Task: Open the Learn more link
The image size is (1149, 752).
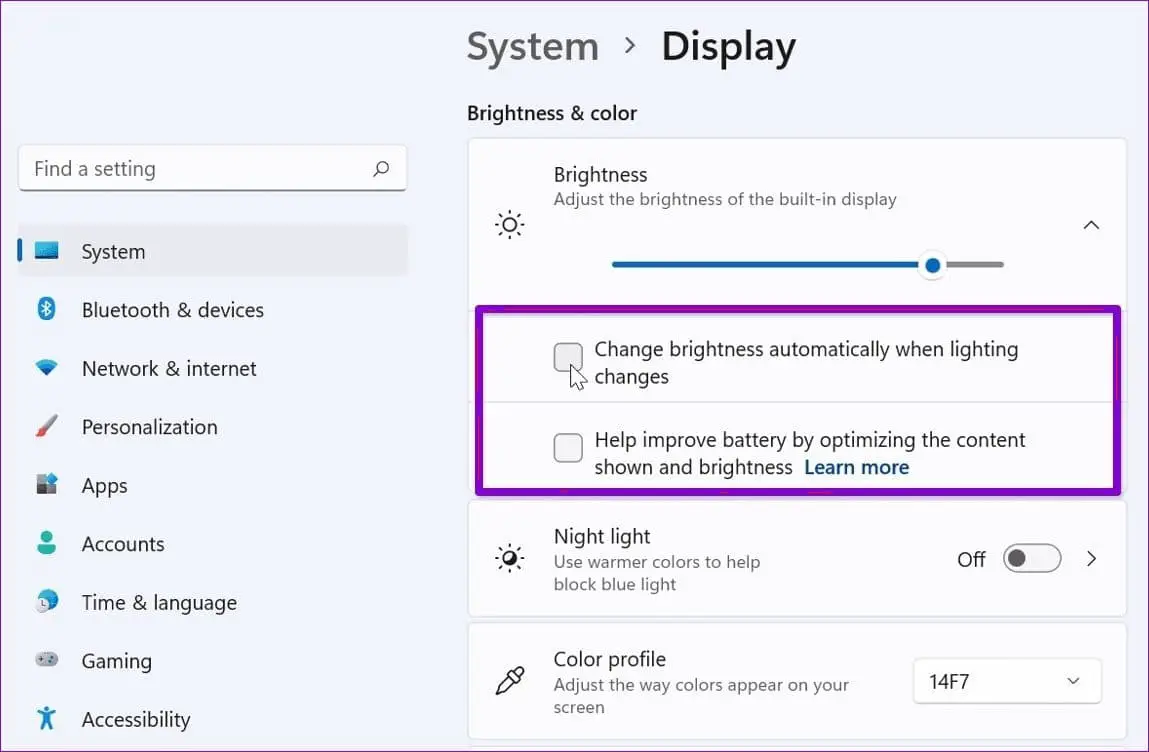Action: [x=856, y=467]
